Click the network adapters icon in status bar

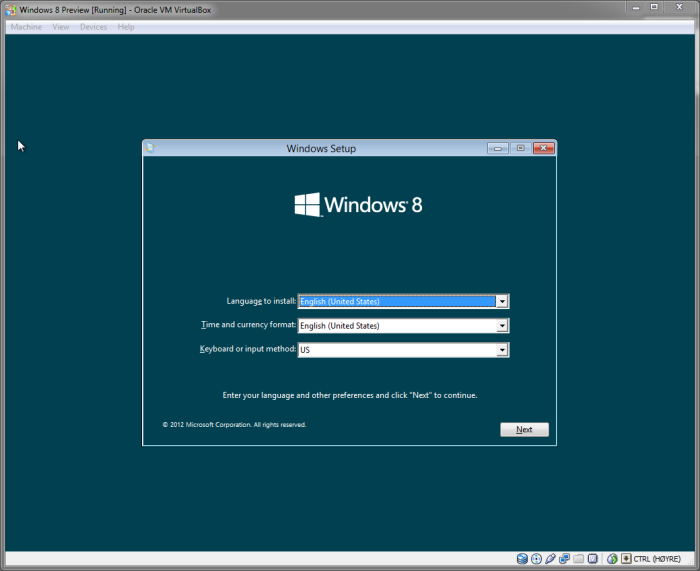(564, 558)
